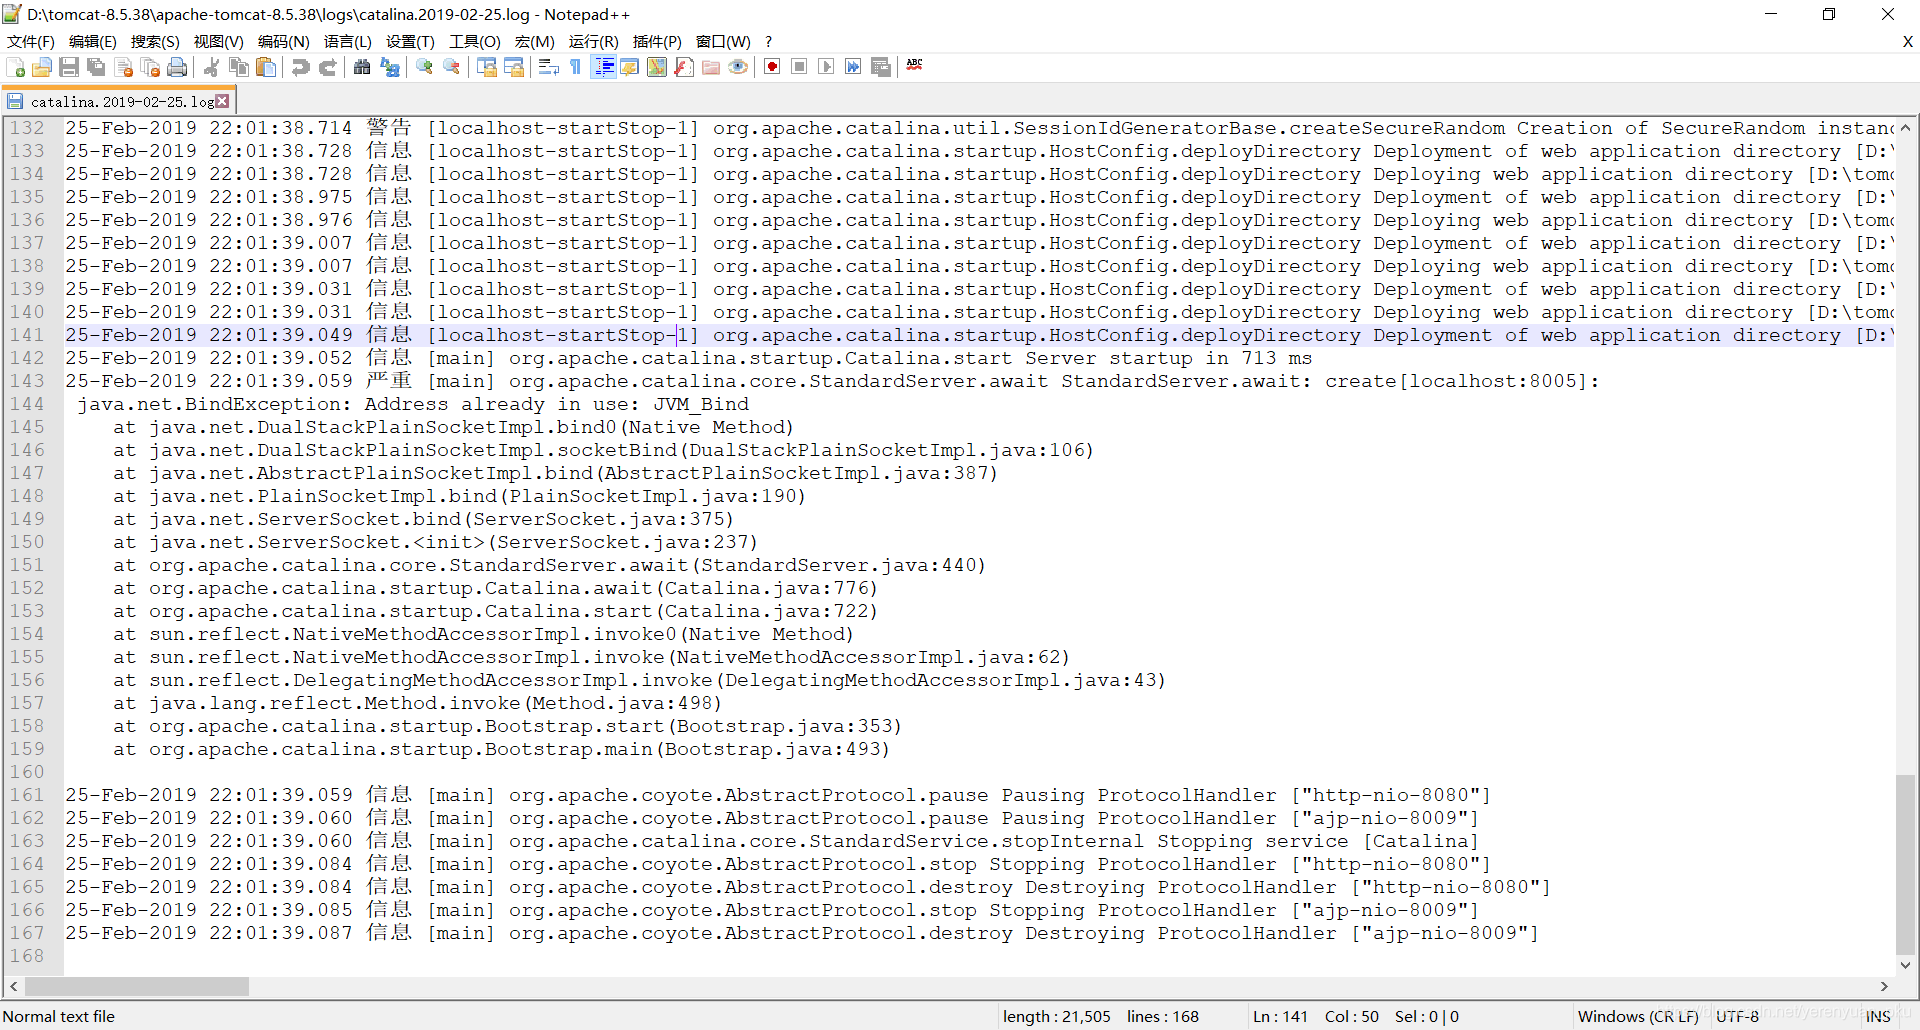Click the vertical scrollbar up arrow
Image resolution: width=1920 pixels, height=1030 pixels.
coord(1906,128)
